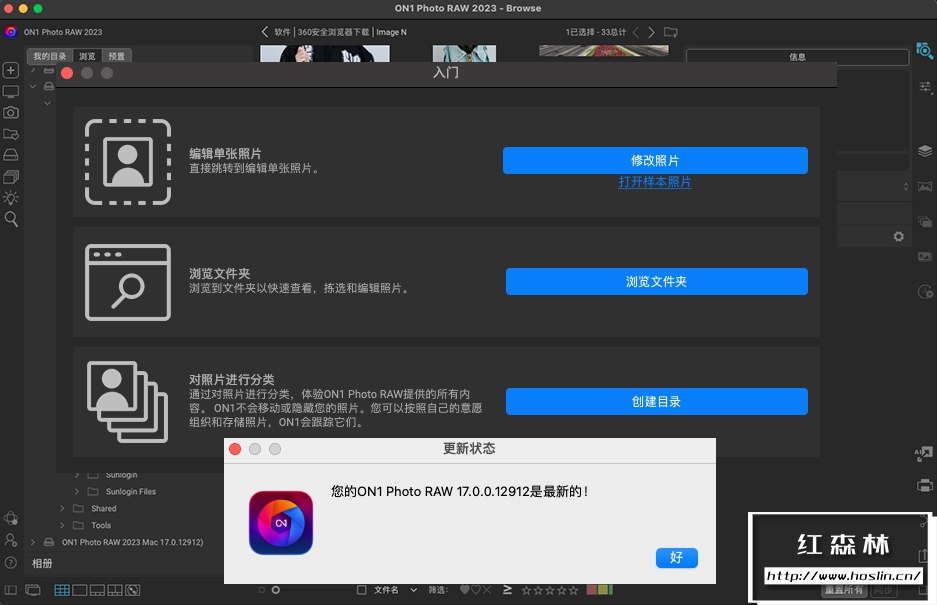
Task: Click the 创建目录 button
Action: tap(656, 402)
